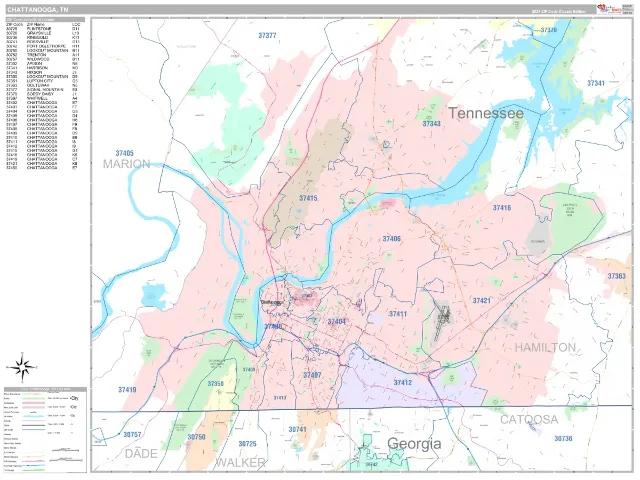Click ZIP code 37416 on the map
Image resolution: width=640 pixels, height=480 pixels.
point(502,208)
